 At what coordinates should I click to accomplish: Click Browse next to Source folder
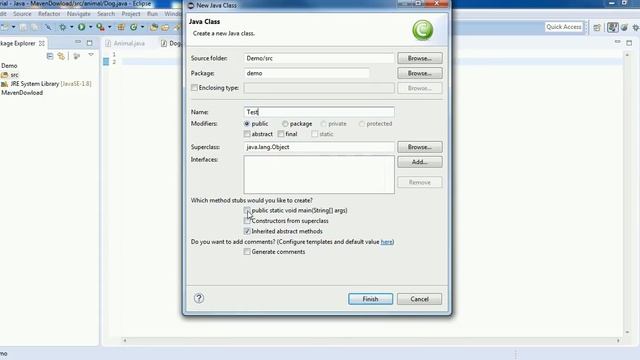click(x=420, y=58)
